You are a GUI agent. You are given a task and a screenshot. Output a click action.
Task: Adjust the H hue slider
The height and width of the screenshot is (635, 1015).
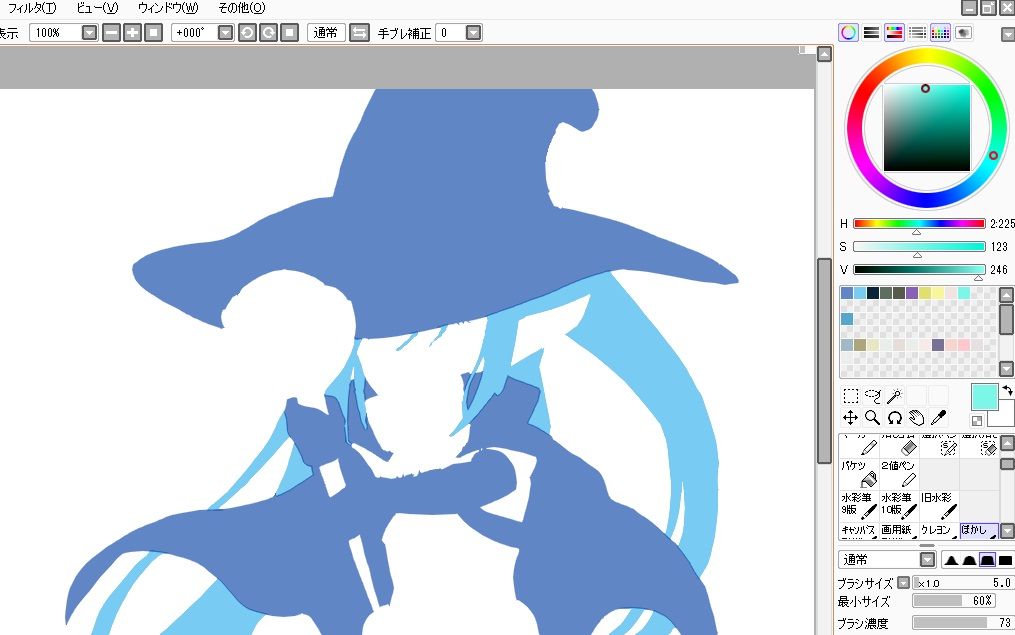coord(919,224)
